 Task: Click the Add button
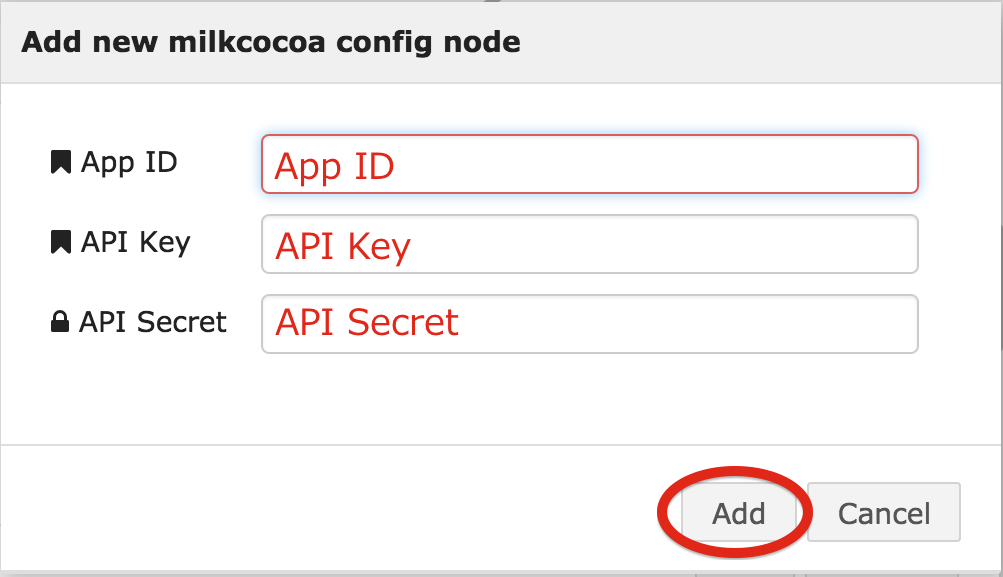coord(739,512)
